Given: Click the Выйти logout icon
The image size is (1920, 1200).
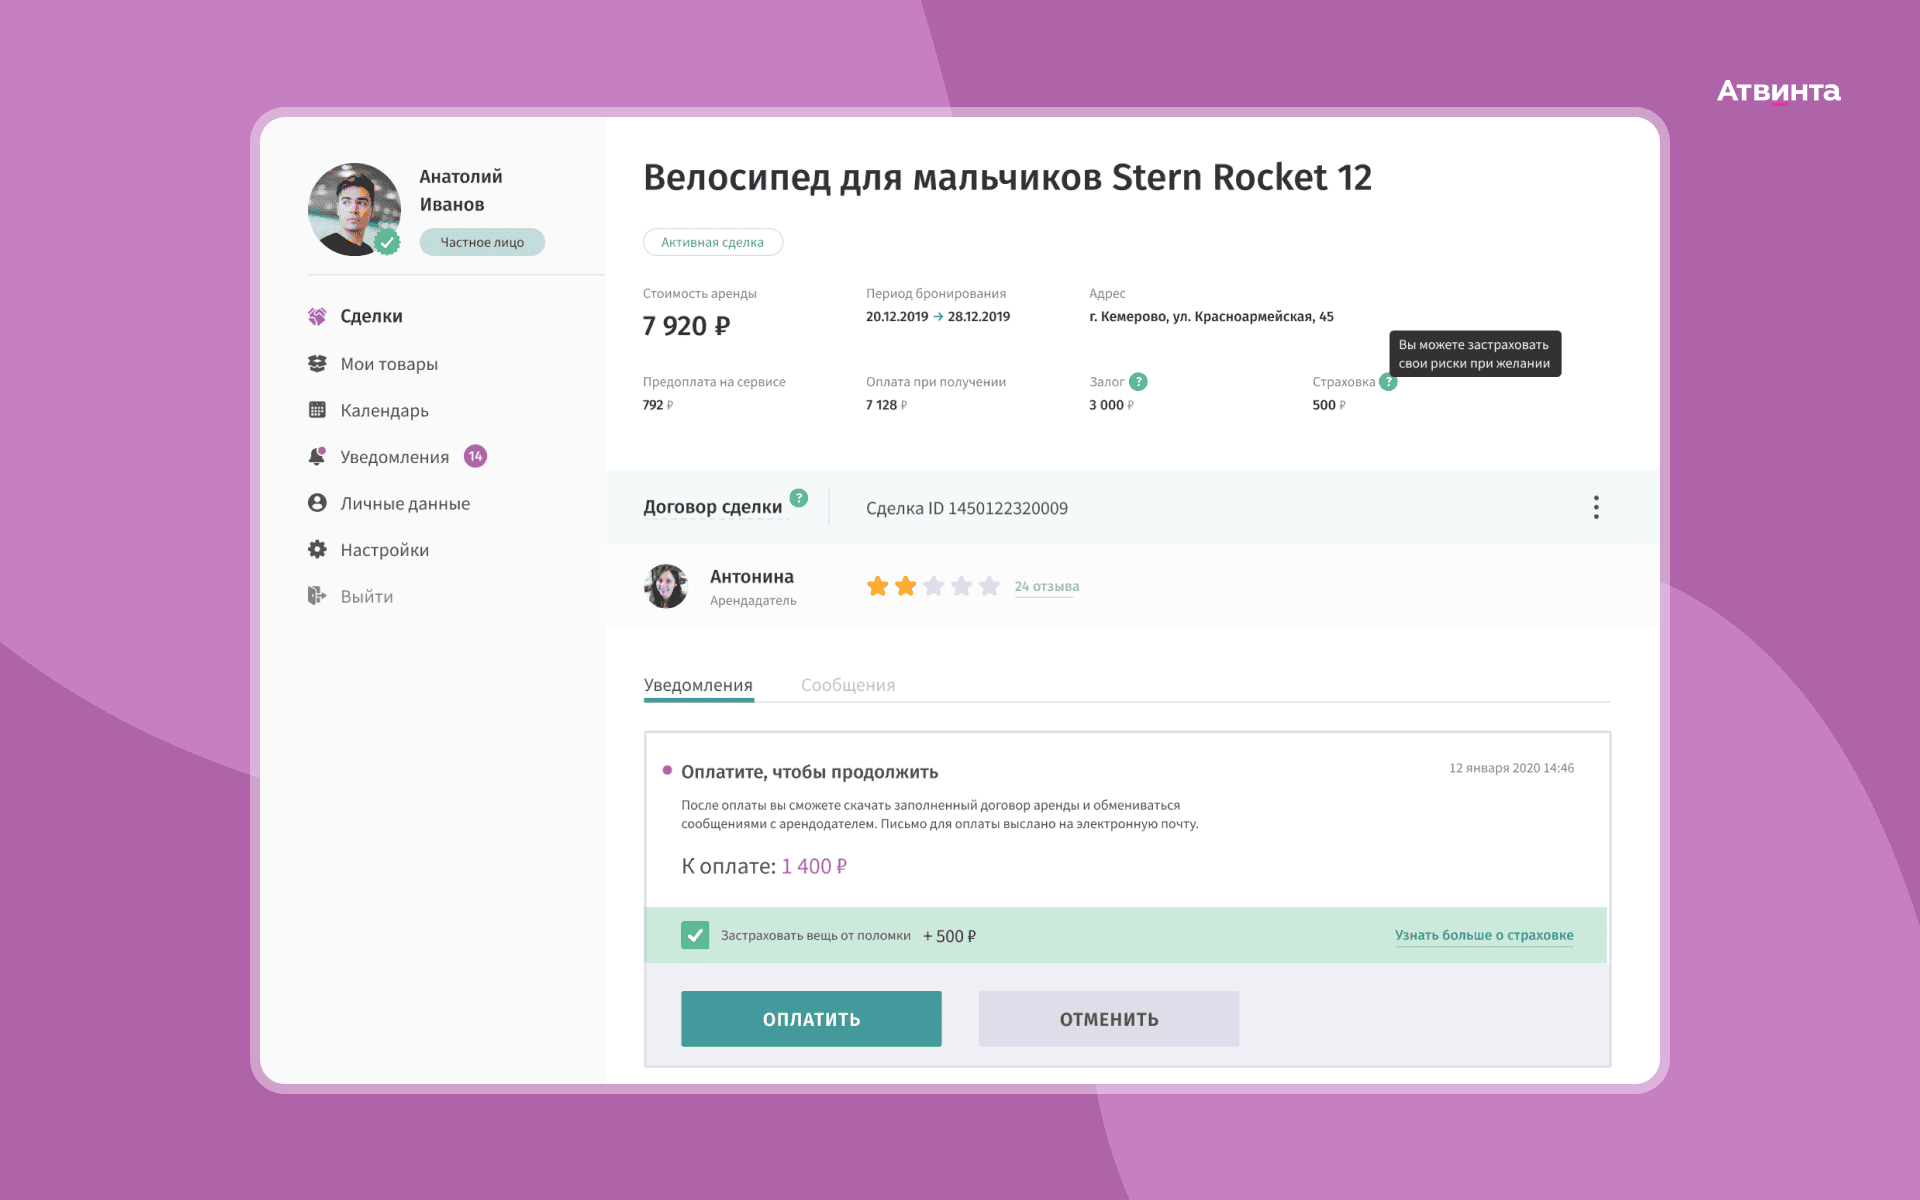Looking at the screenshot, I should 317,596.
